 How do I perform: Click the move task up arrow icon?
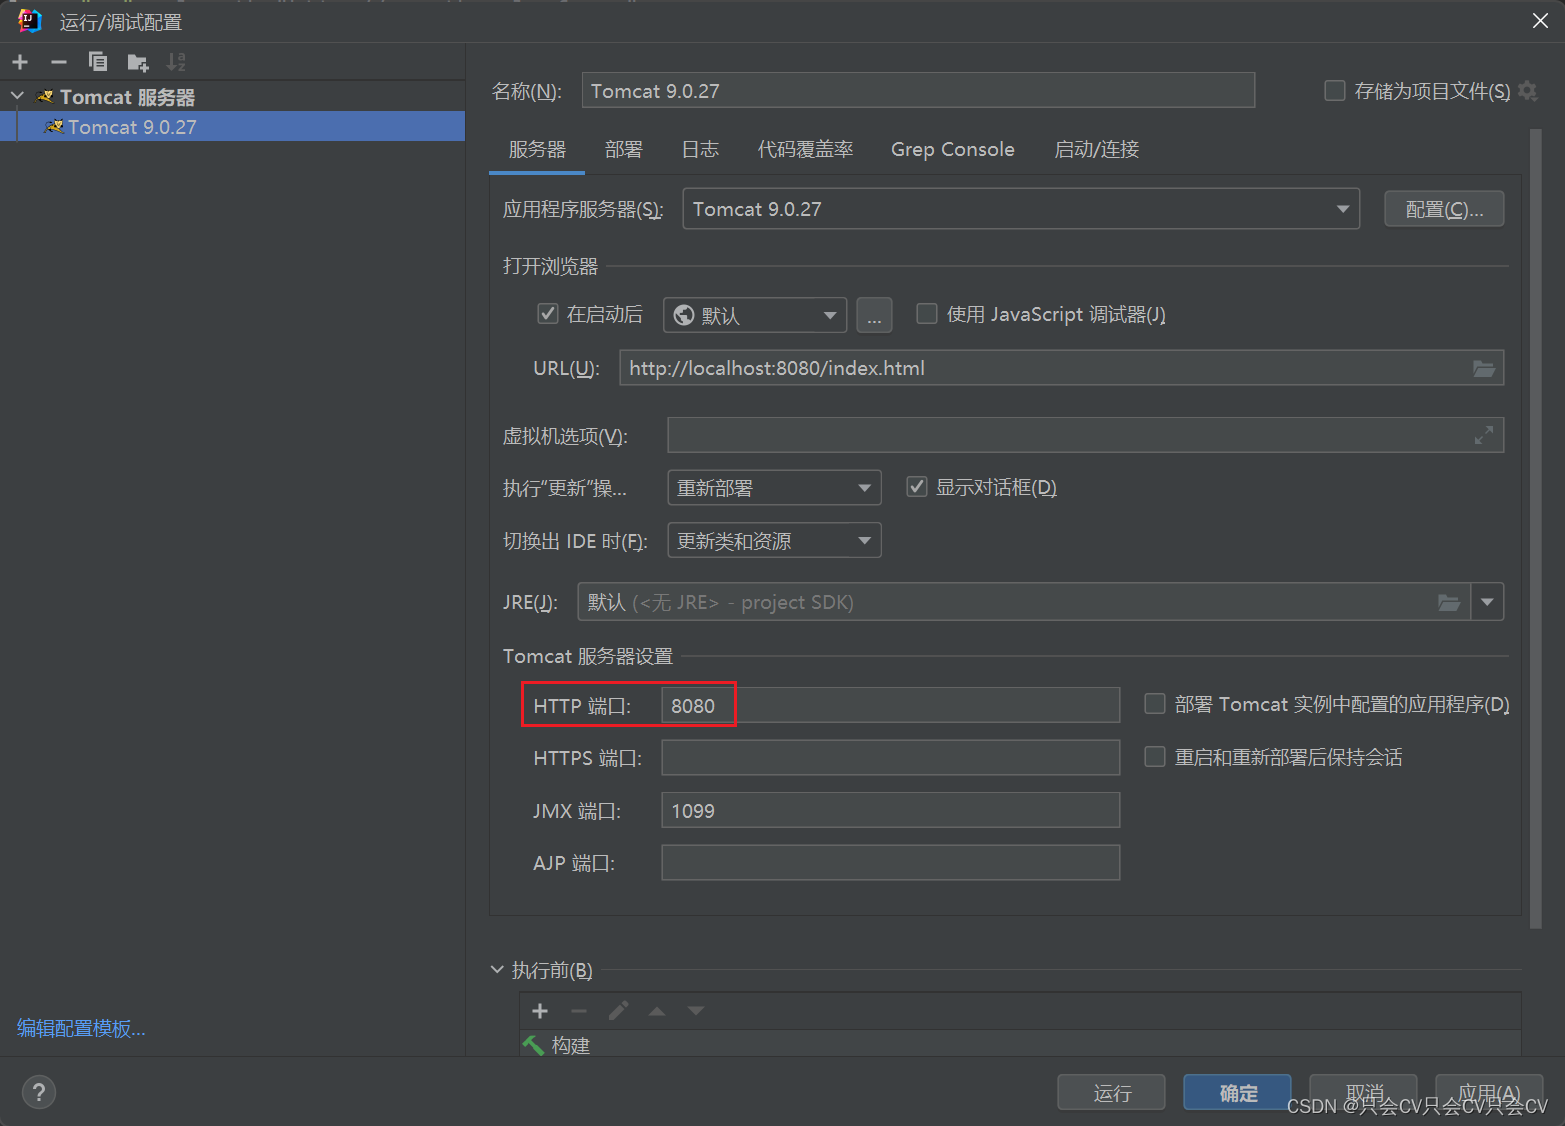[657, 1011]
